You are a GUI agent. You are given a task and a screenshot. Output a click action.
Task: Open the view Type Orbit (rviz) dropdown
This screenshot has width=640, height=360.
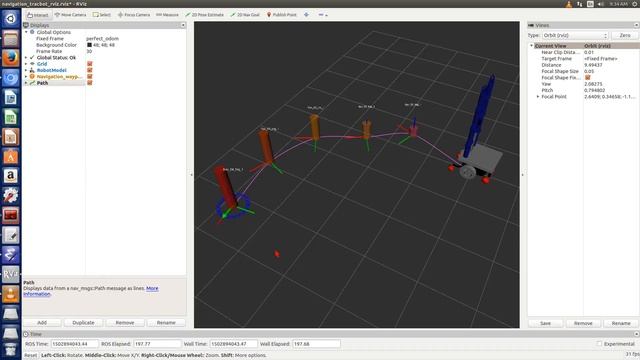(575, 36)
